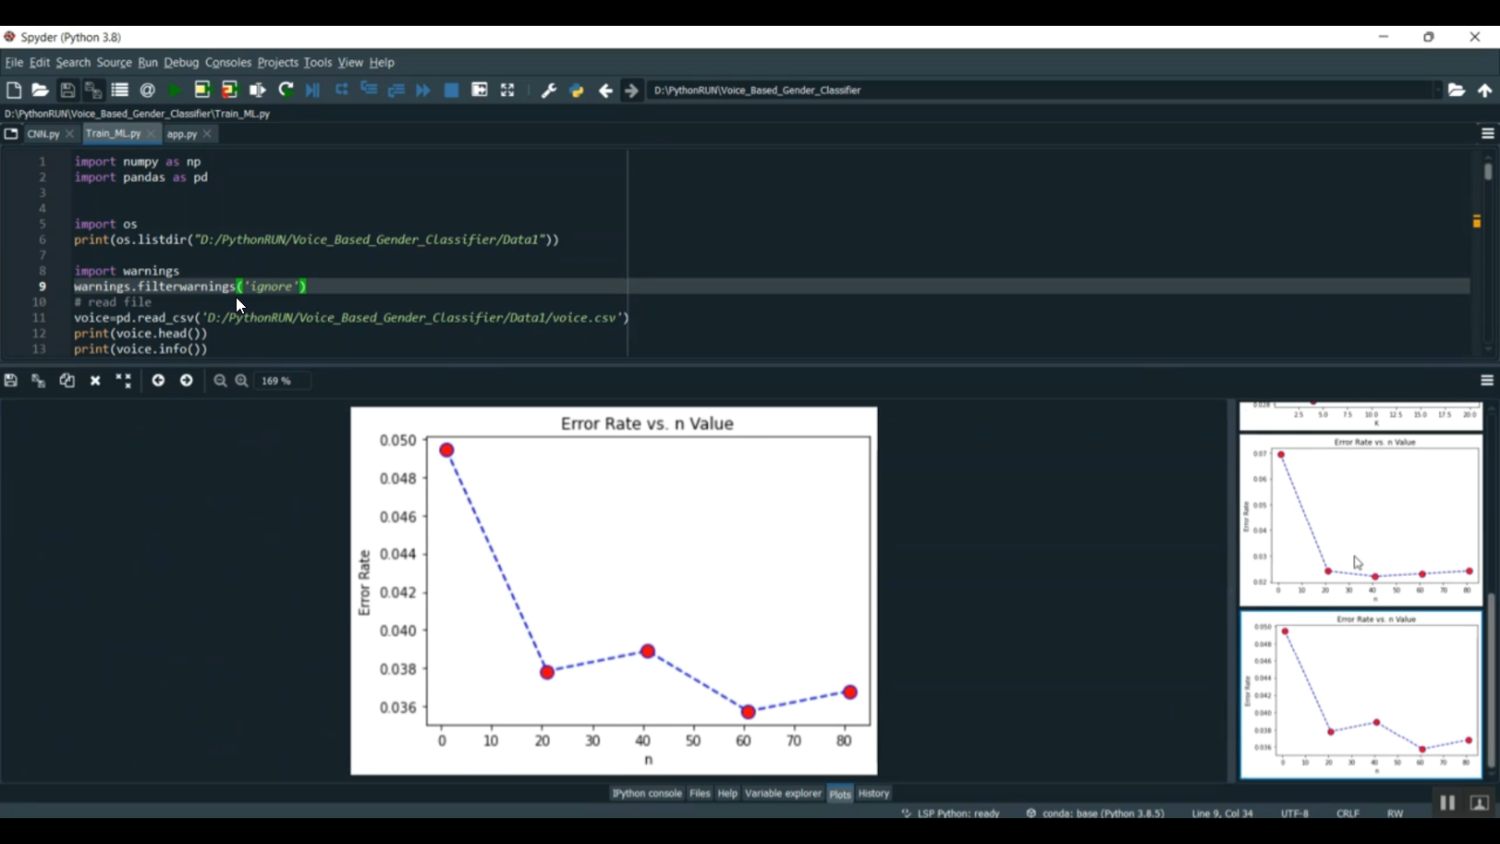Toggle maximize current pane
The height and width of the screenshot is (844, 1500).
tap(479, 90)
